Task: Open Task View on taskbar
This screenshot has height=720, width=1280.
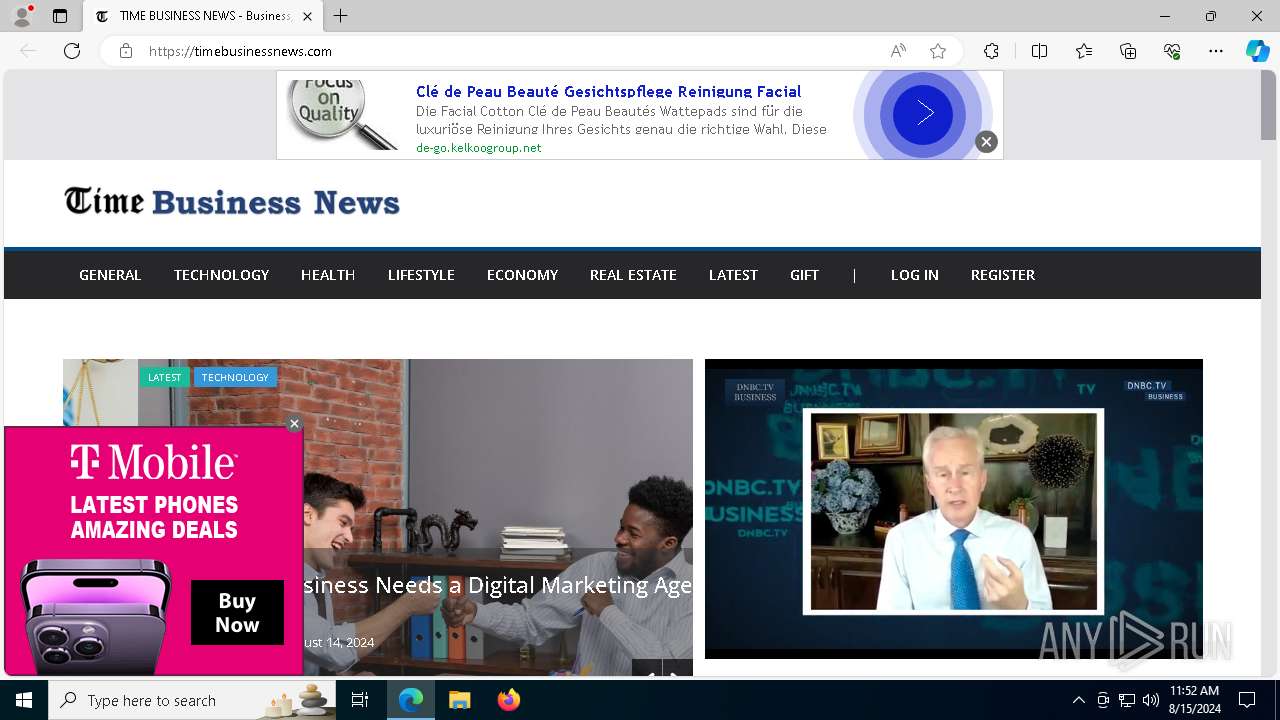Action: click(360, 700)
